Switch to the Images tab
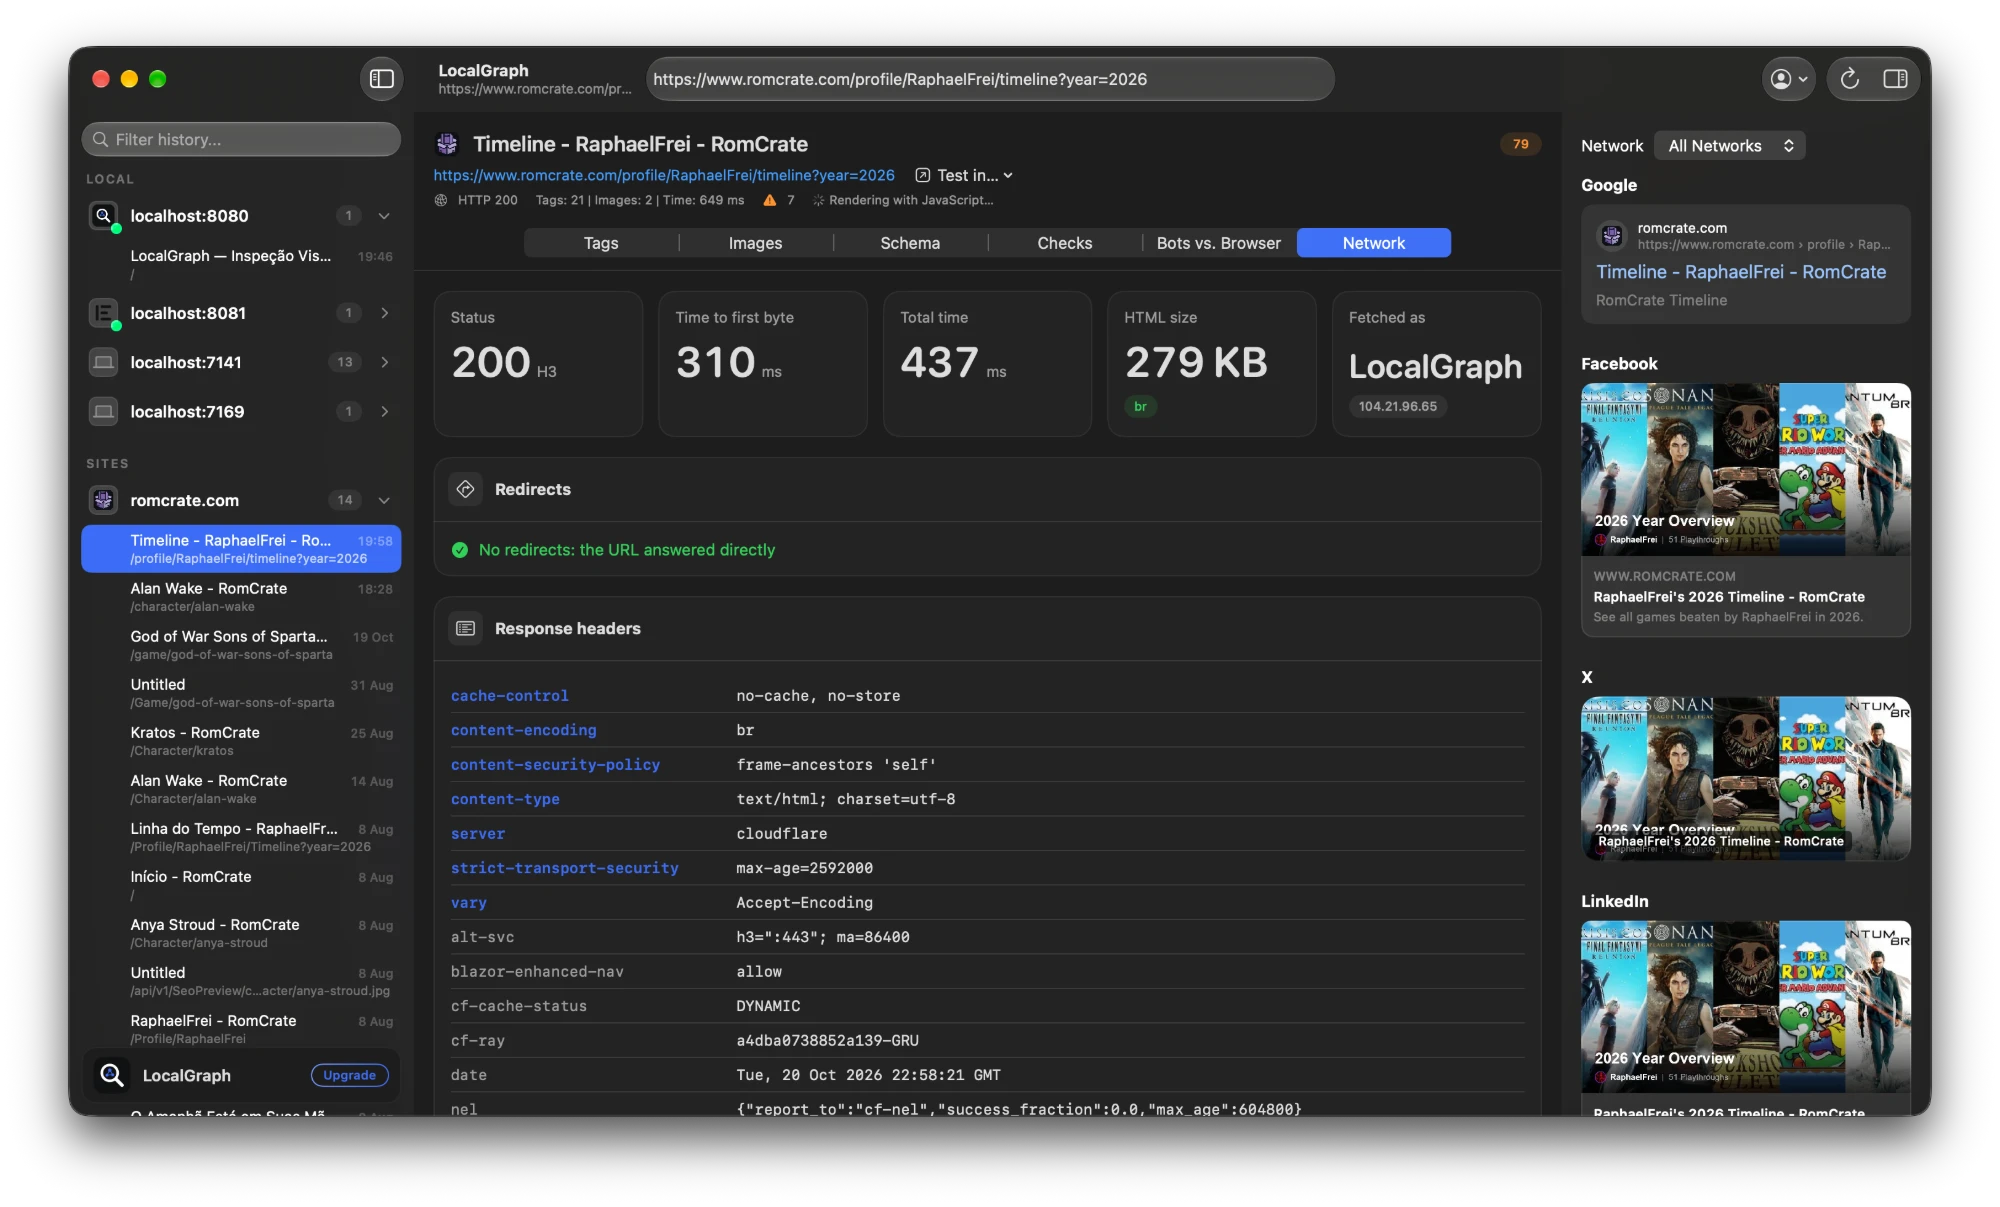The image size is (2000, 1207). click(x=755, y=243)
